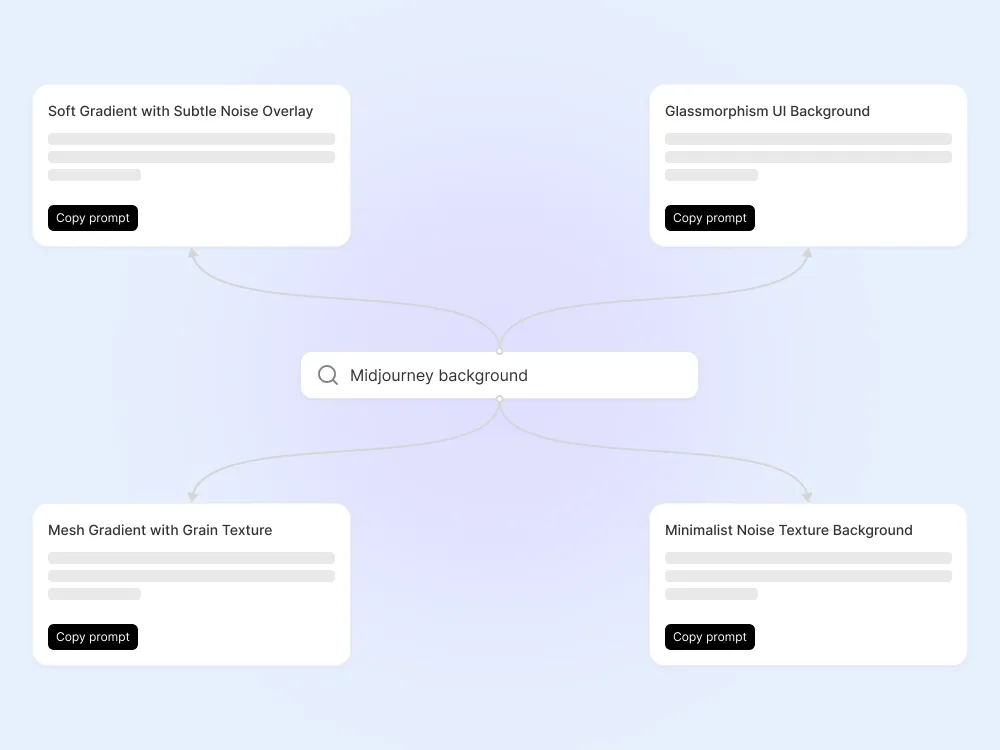The width and height of the screenshot is (1000, 750).
Task: Click the connector node above the search bar
Action: pos(499,350)
